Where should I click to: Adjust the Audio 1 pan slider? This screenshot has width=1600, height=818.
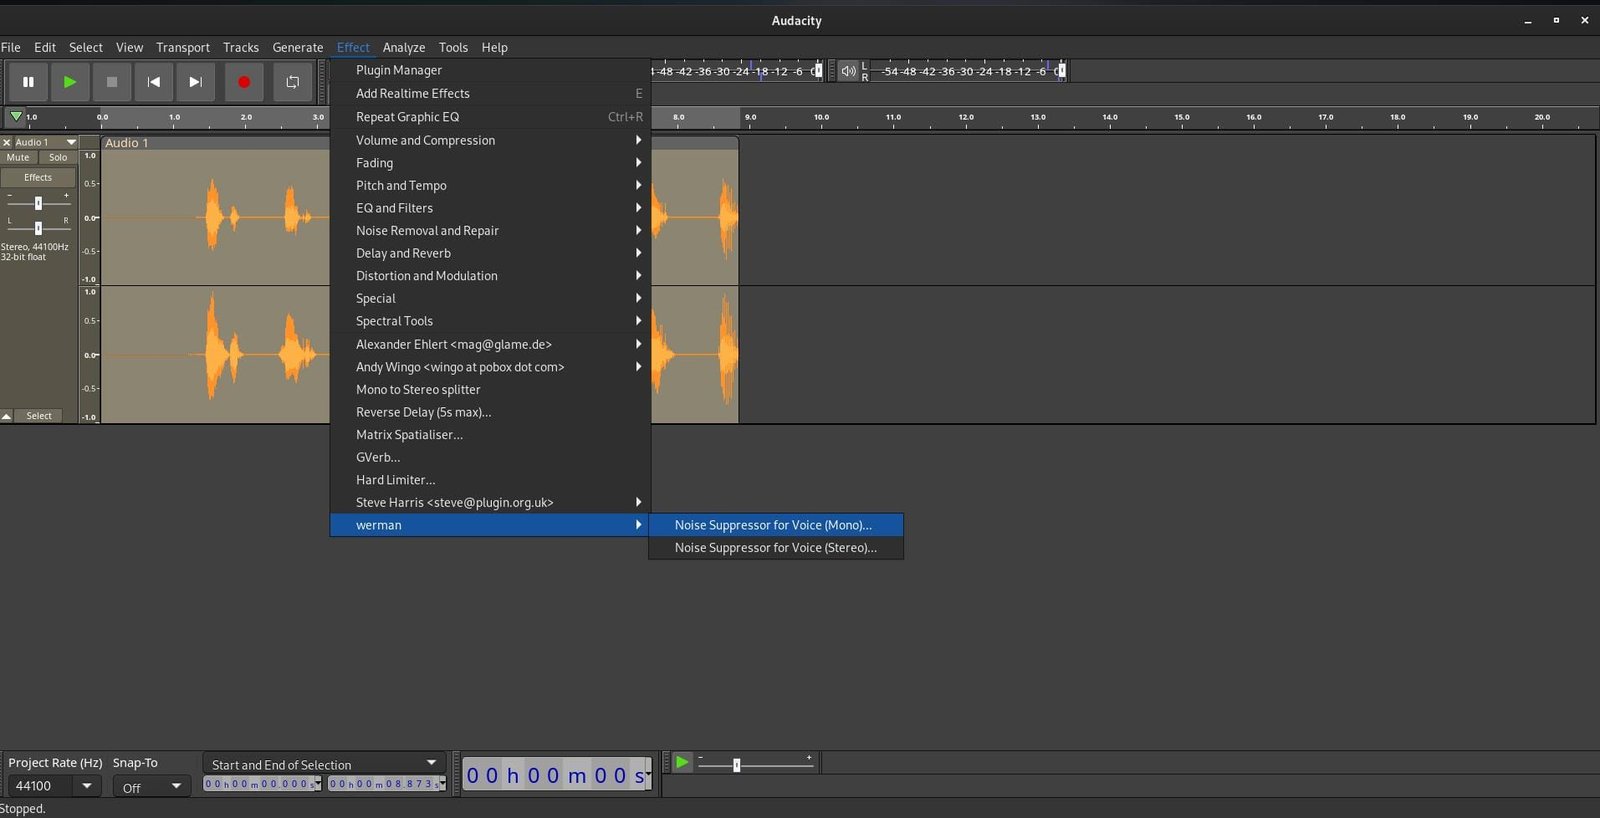tap(38, 228)
